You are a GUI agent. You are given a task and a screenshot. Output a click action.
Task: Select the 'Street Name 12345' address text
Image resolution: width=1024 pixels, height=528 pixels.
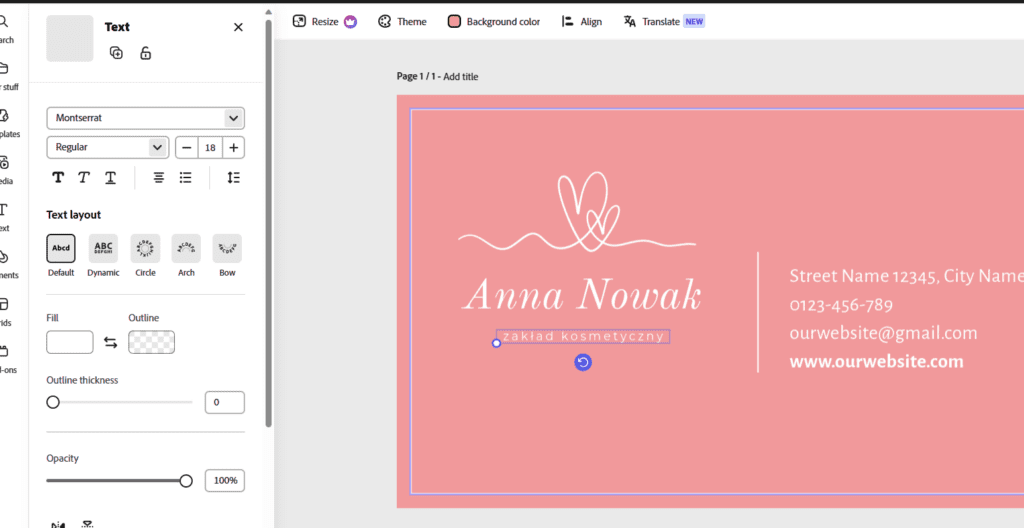(x=906, y=276)
